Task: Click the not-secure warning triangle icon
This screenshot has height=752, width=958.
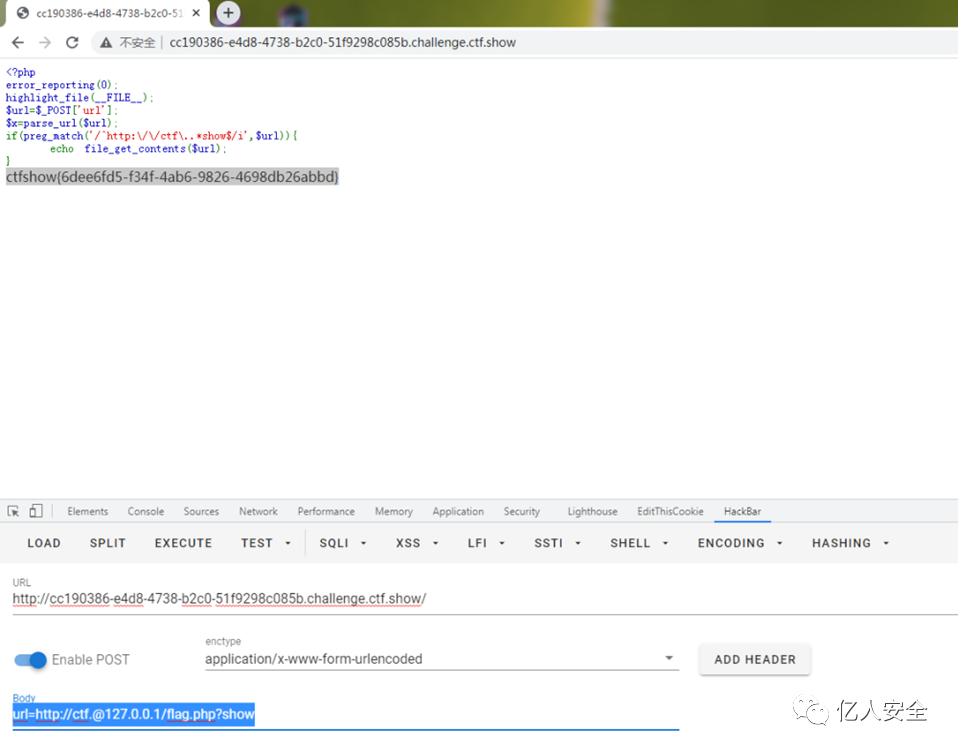Action: click(106, 42)
